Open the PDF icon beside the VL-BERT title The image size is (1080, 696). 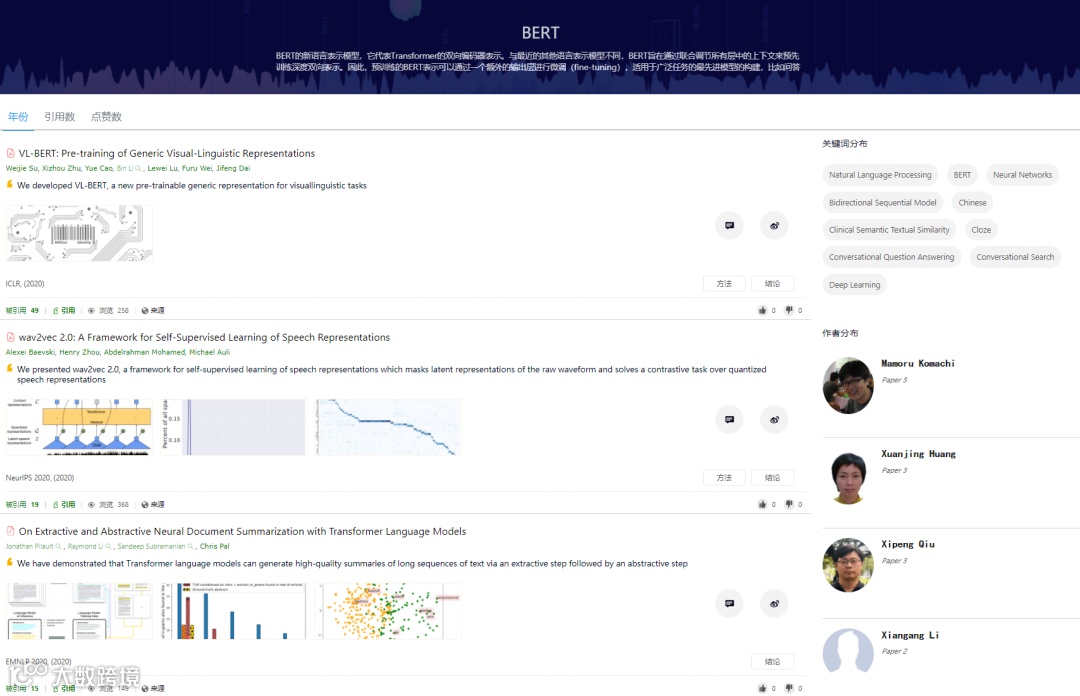[10, 153]
